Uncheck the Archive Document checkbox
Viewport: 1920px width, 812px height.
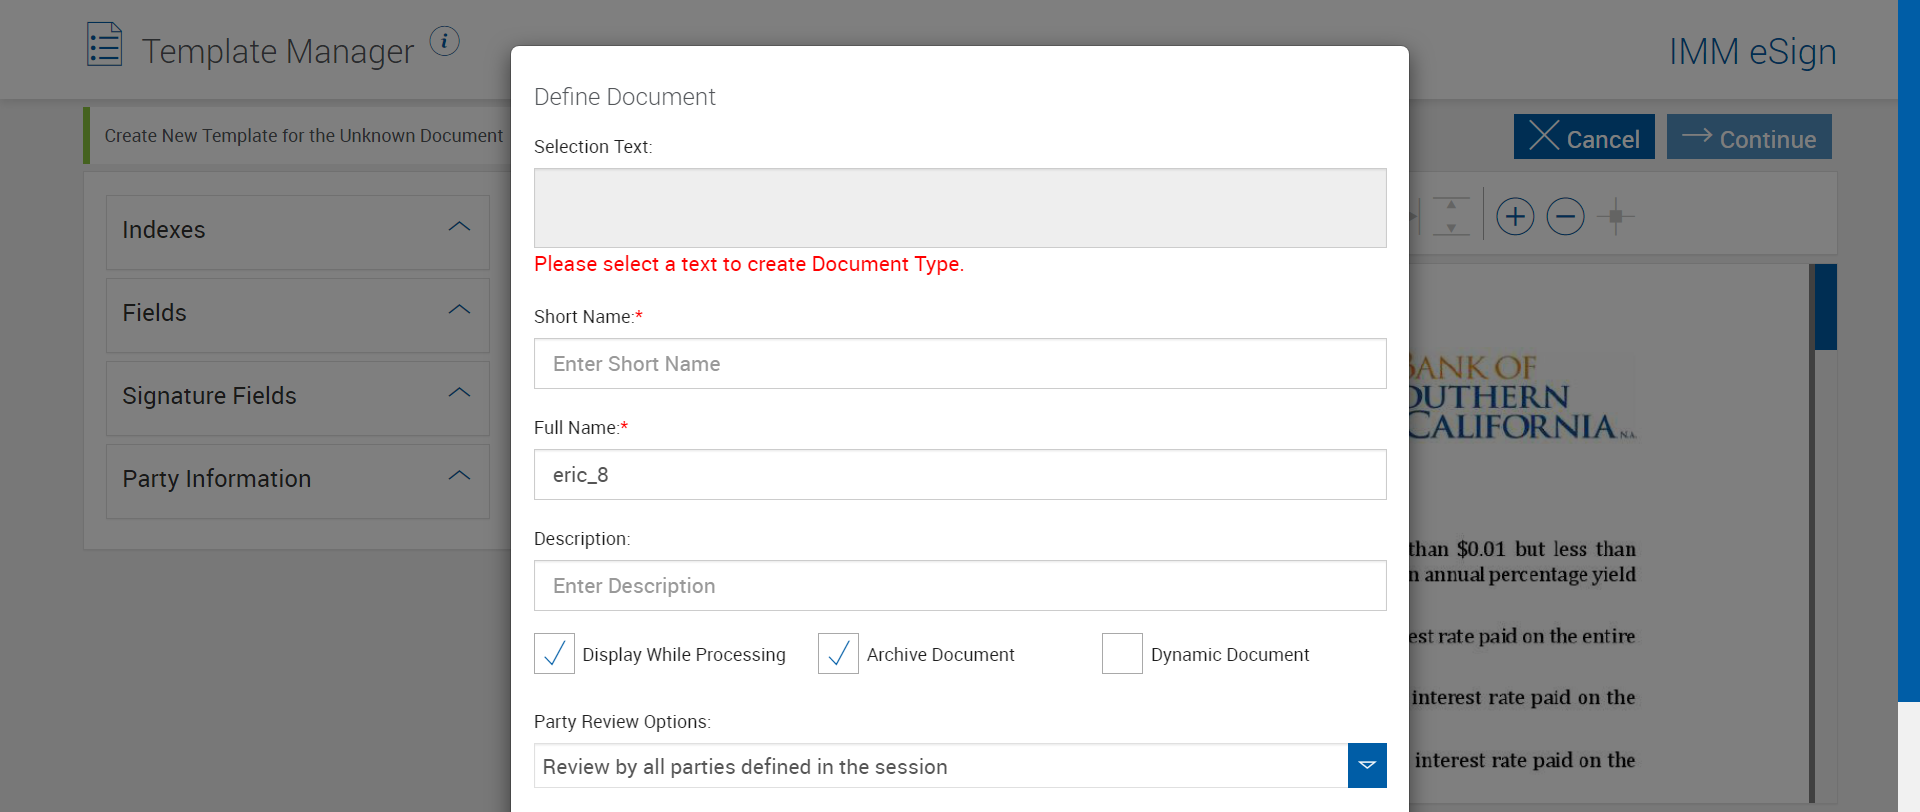pos(838,654)
